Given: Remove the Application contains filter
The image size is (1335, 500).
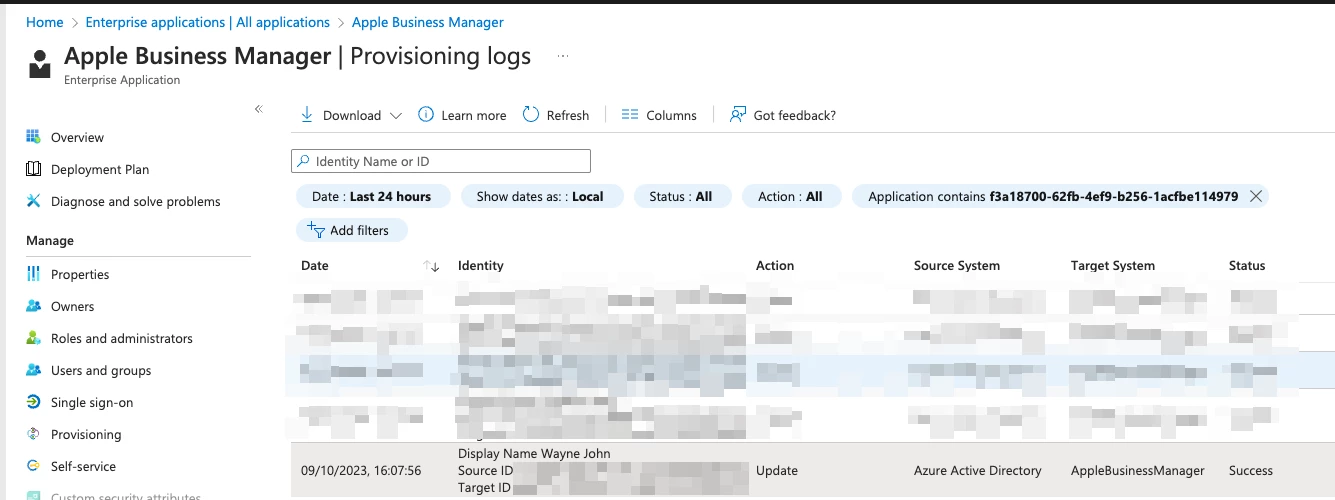Looking at the screenshot, I should click(1256, 197).
